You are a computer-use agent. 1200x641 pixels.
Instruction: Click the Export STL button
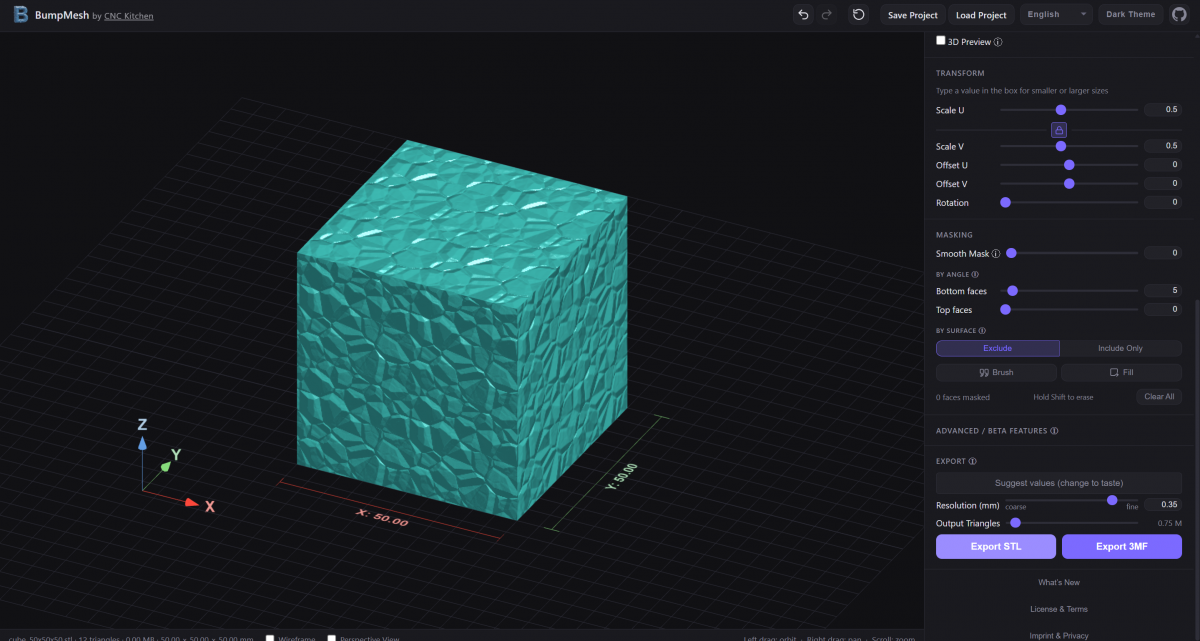point(996,546)
